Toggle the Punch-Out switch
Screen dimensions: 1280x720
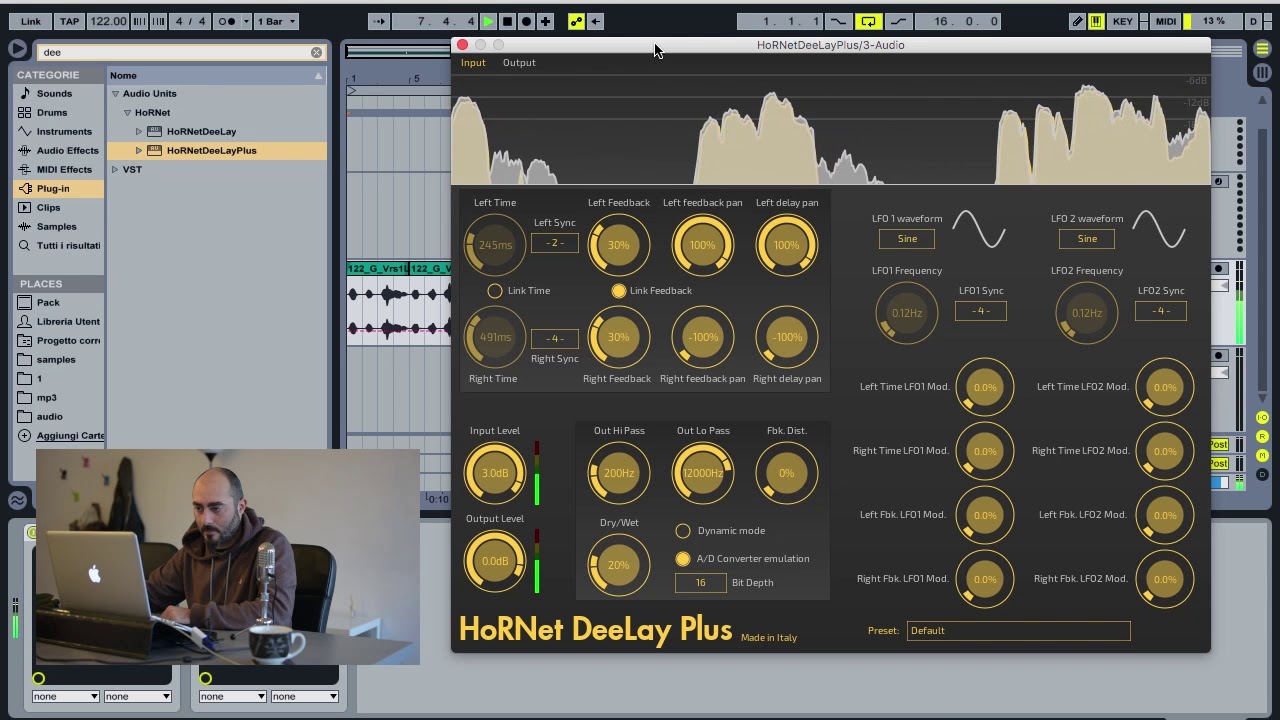(898, 21)
